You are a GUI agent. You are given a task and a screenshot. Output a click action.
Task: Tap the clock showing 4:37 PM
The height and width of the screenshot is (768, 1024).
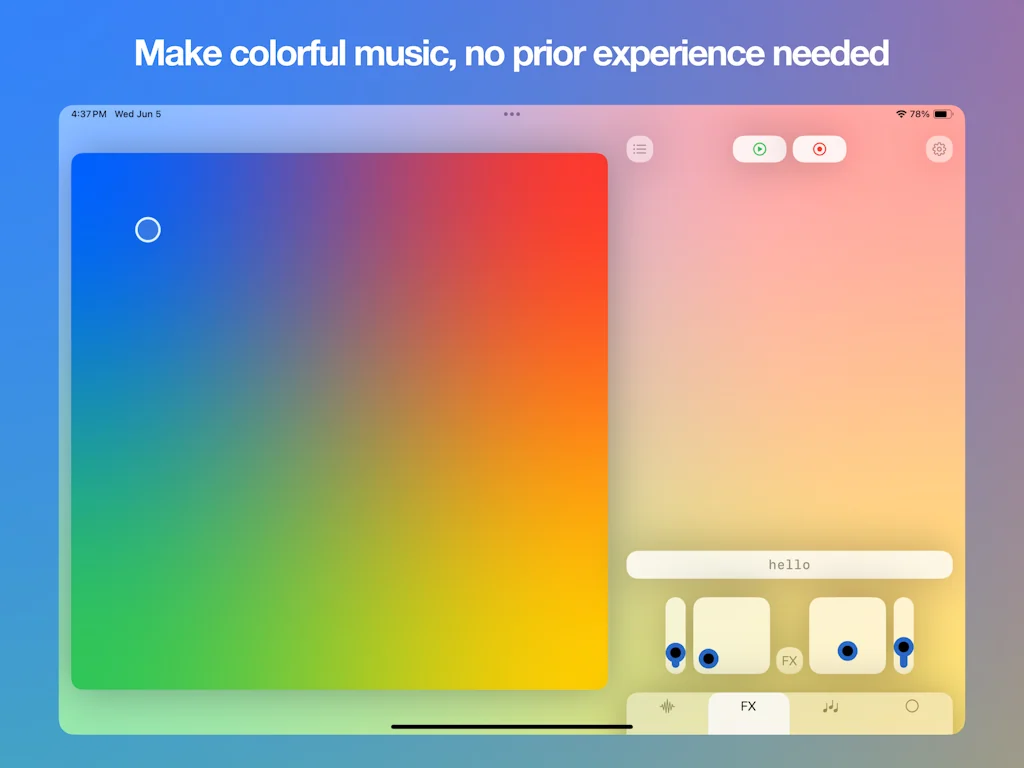click(x=88, y=114)
